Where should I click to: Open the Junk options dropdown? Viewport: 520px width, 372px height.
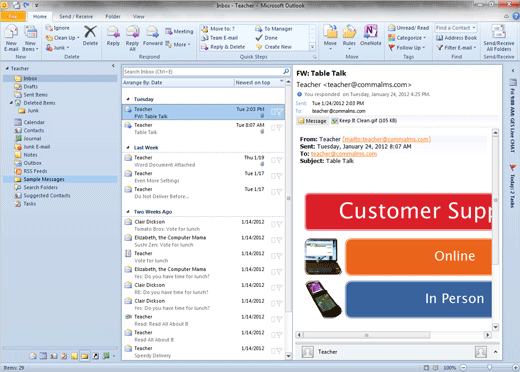pos(57,48)
